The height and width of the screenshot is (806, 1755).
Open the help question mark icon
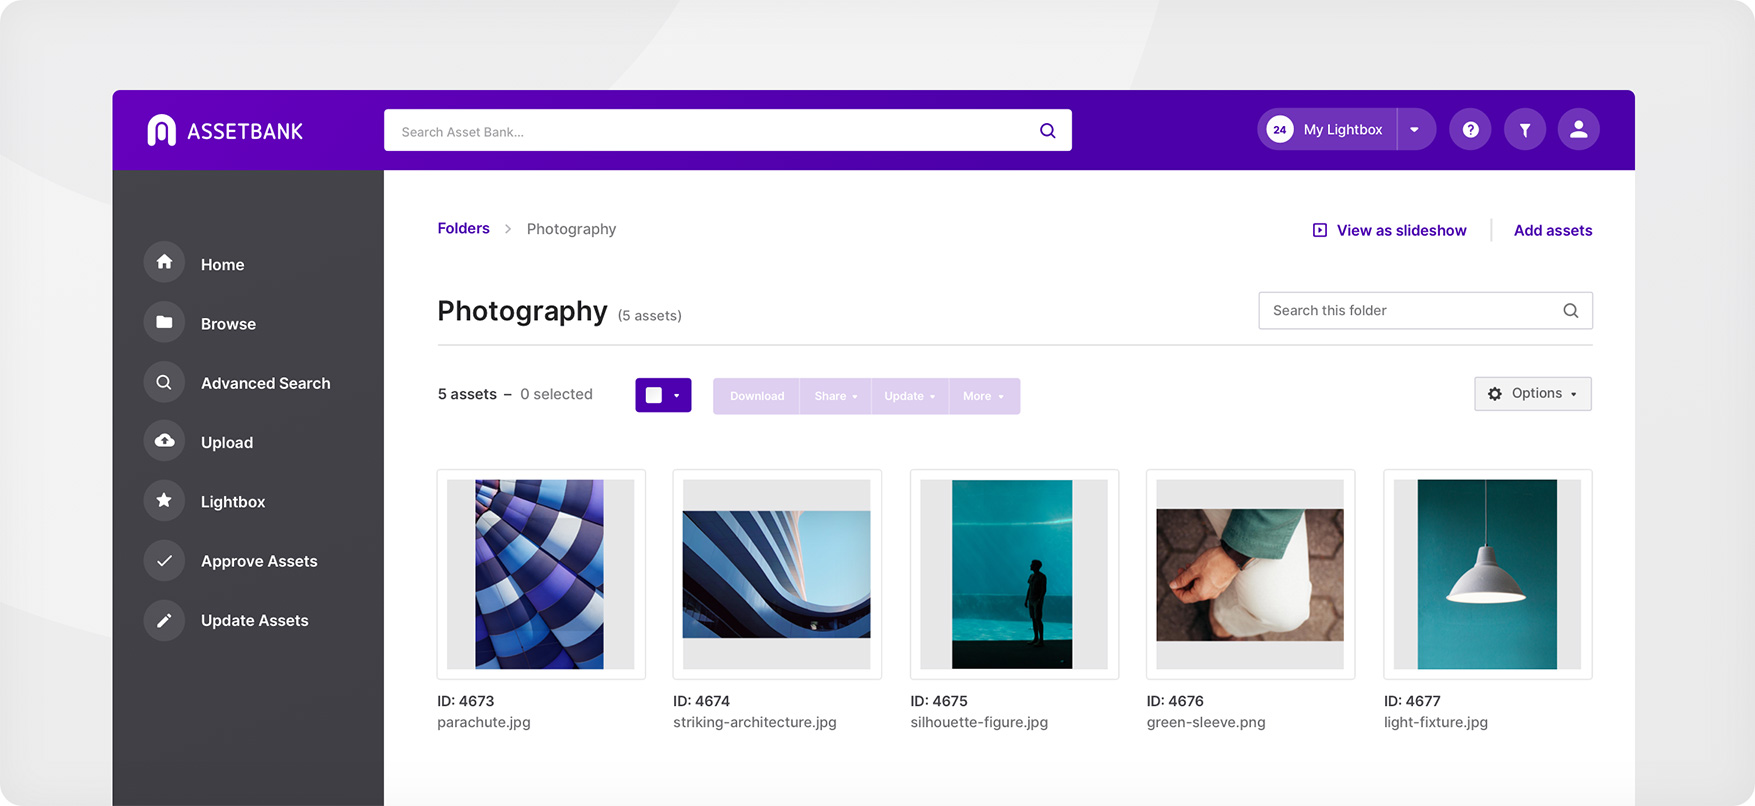[1470, 129]
